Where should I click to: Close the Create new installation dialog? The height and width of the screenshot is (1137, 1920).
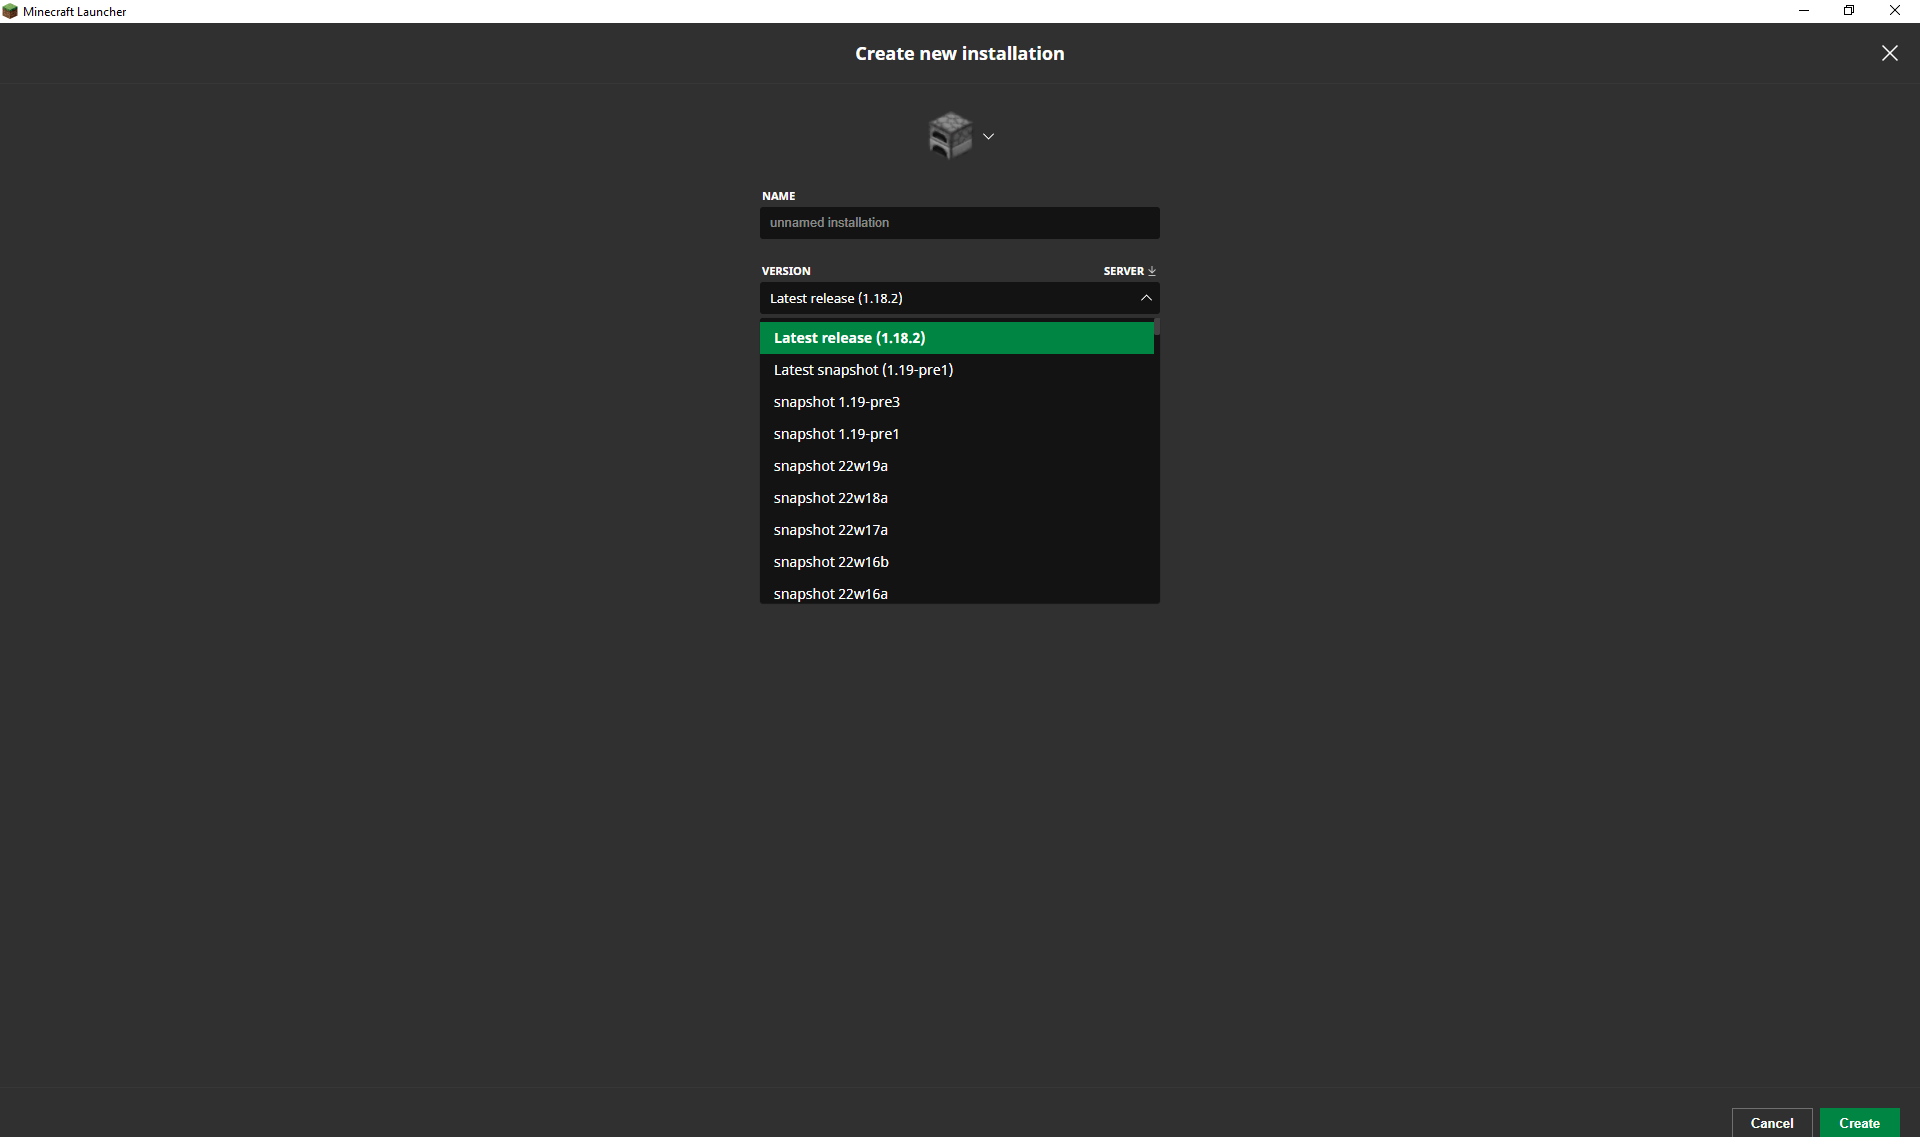(1889, 53)
